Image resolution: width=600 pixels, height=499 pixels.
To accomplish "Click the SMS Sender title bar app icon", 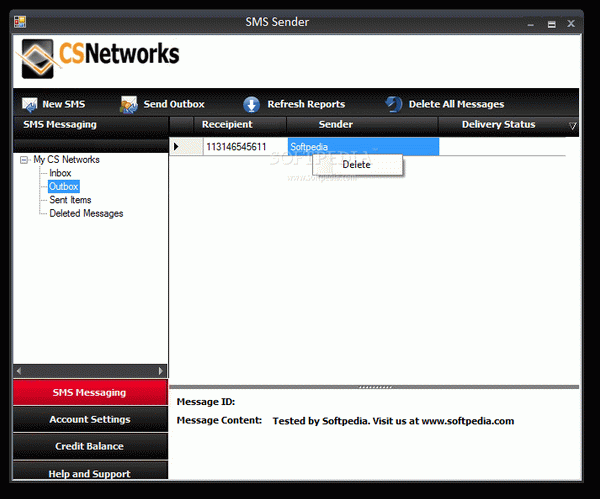I will tap(20, 22).
